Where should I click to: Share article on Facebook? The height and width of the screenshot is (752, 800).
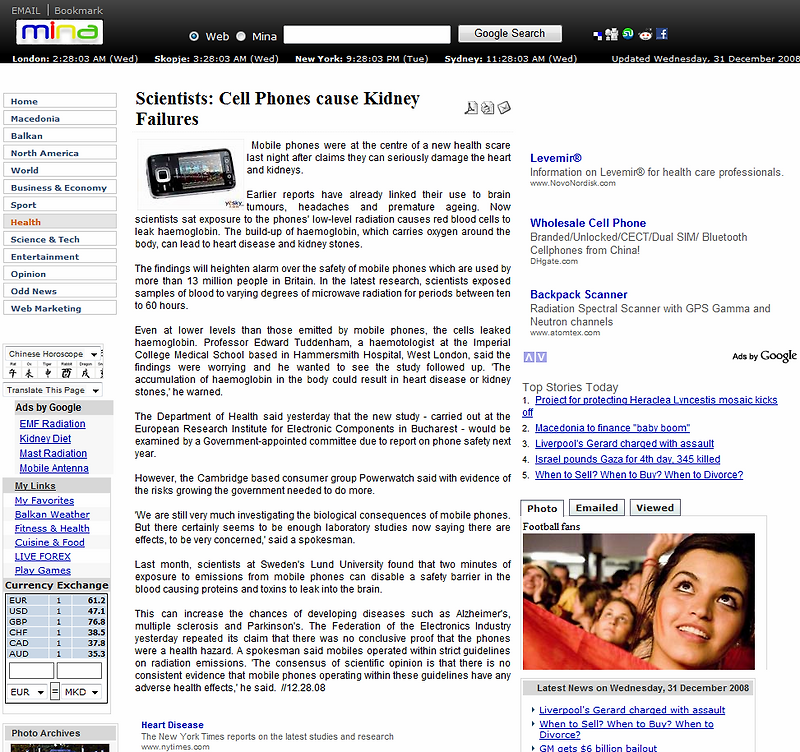tap(662, 34)
